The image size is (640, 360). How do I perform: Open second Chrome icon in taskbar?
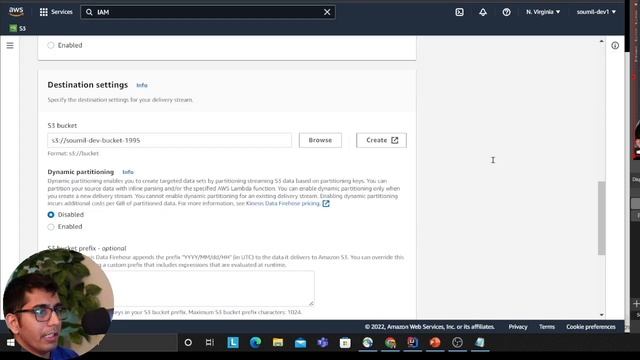click(390, 343)
